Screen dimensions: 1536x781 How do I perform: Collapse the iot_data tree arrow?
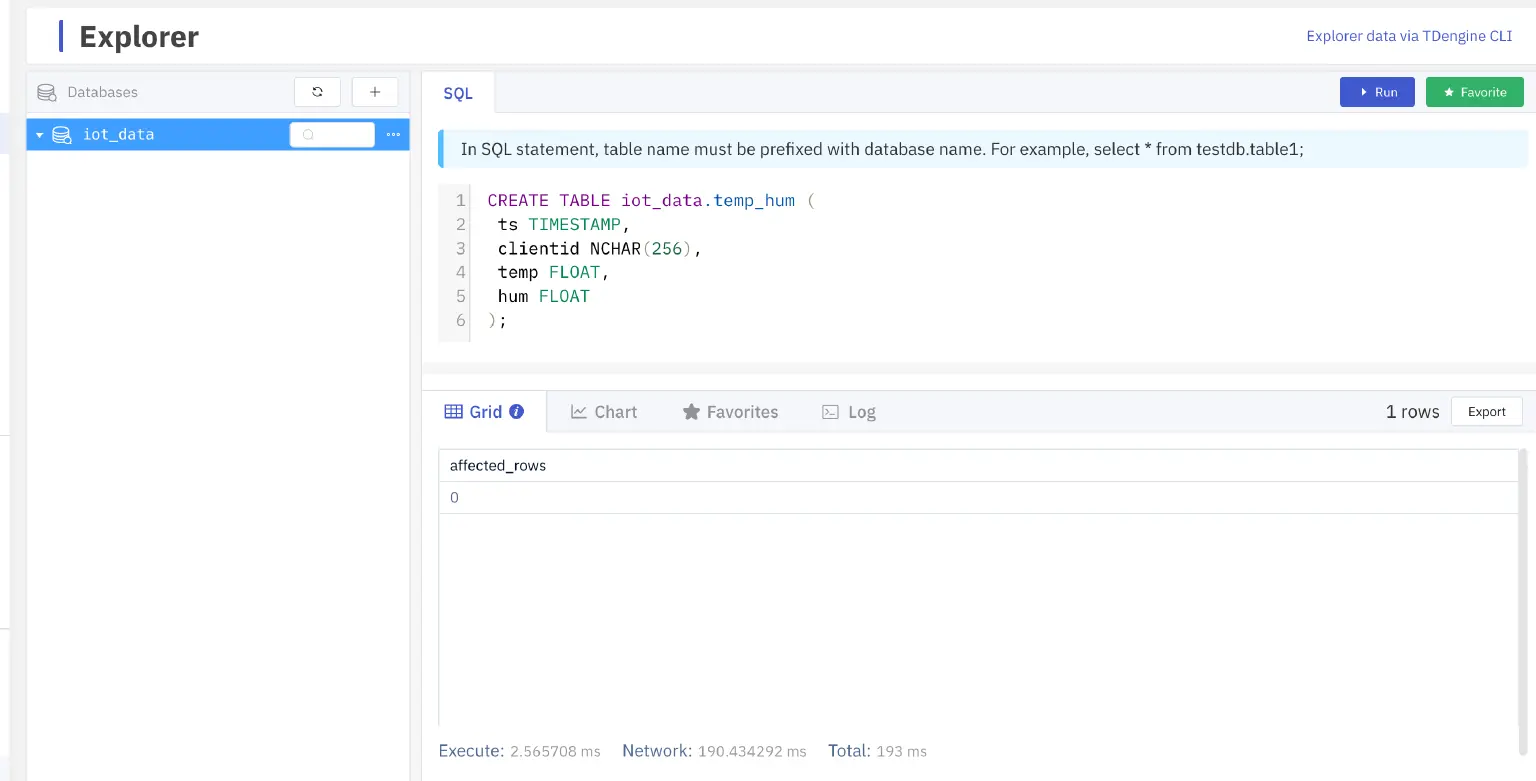[x=39, y=135]
